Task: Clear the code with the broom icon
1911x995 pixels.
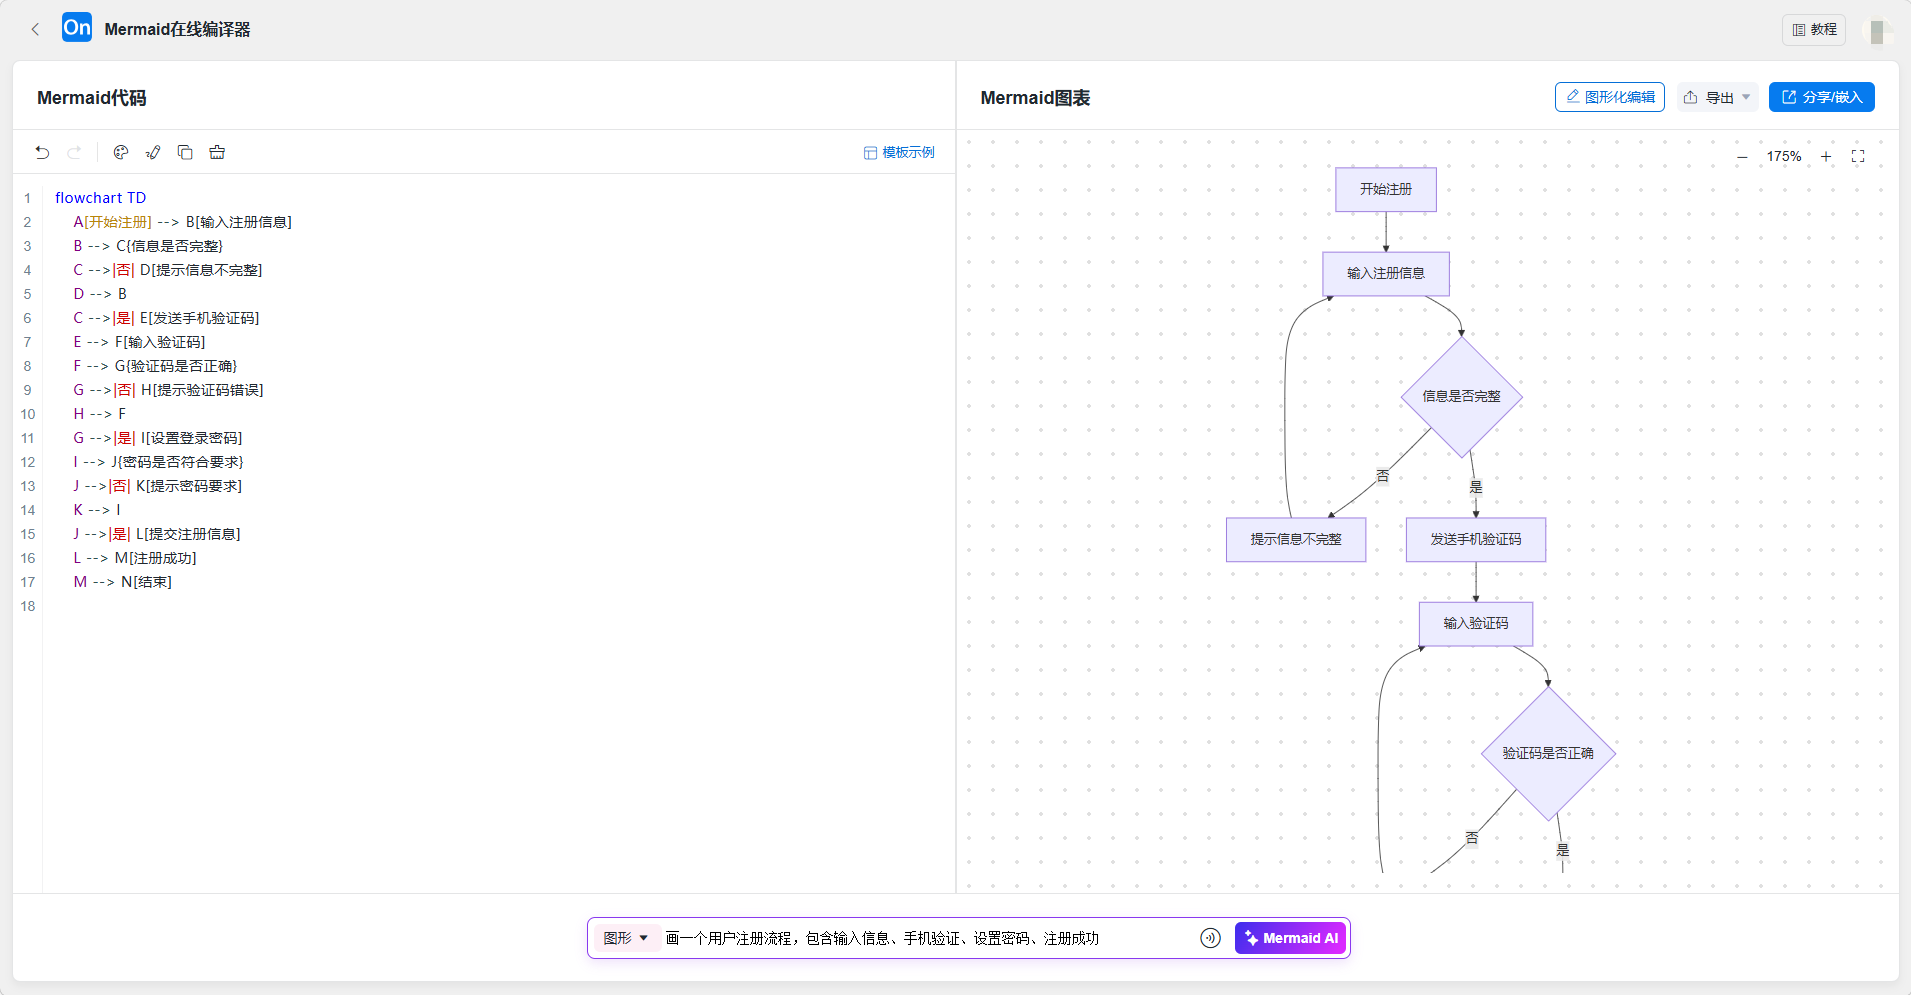Action: [217, 152]
